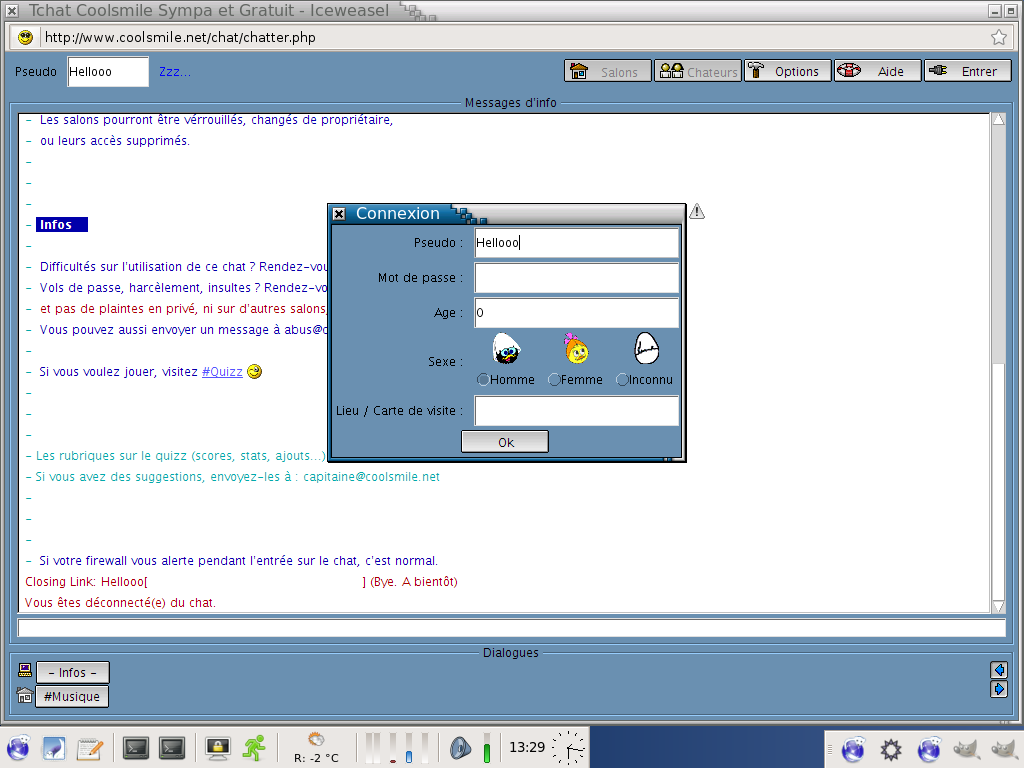Click the green running man logout icon

pos(254,747)
